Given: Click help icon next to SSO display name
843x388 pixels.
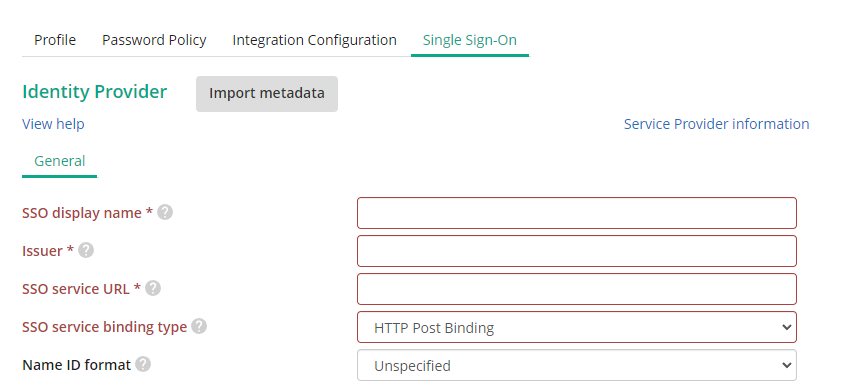Looking at the screenshot, I should click(x=165, y=212).
